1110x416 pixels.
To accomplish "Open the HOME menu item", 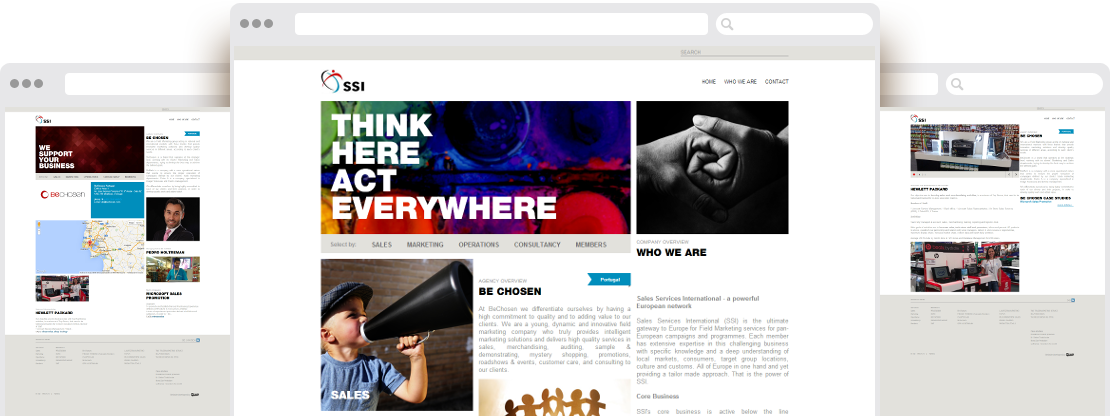I will tap(709, 82).
